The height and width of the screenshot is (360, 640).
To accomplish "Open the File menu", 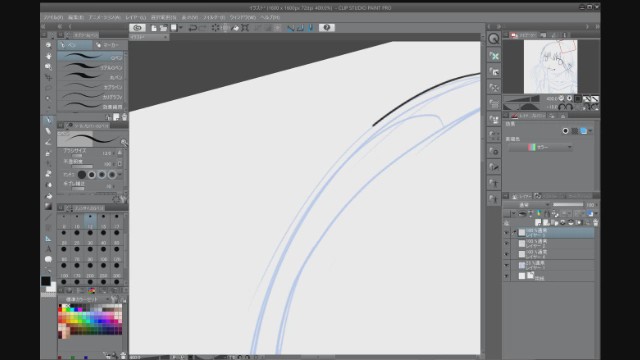I will click(53, 18).
